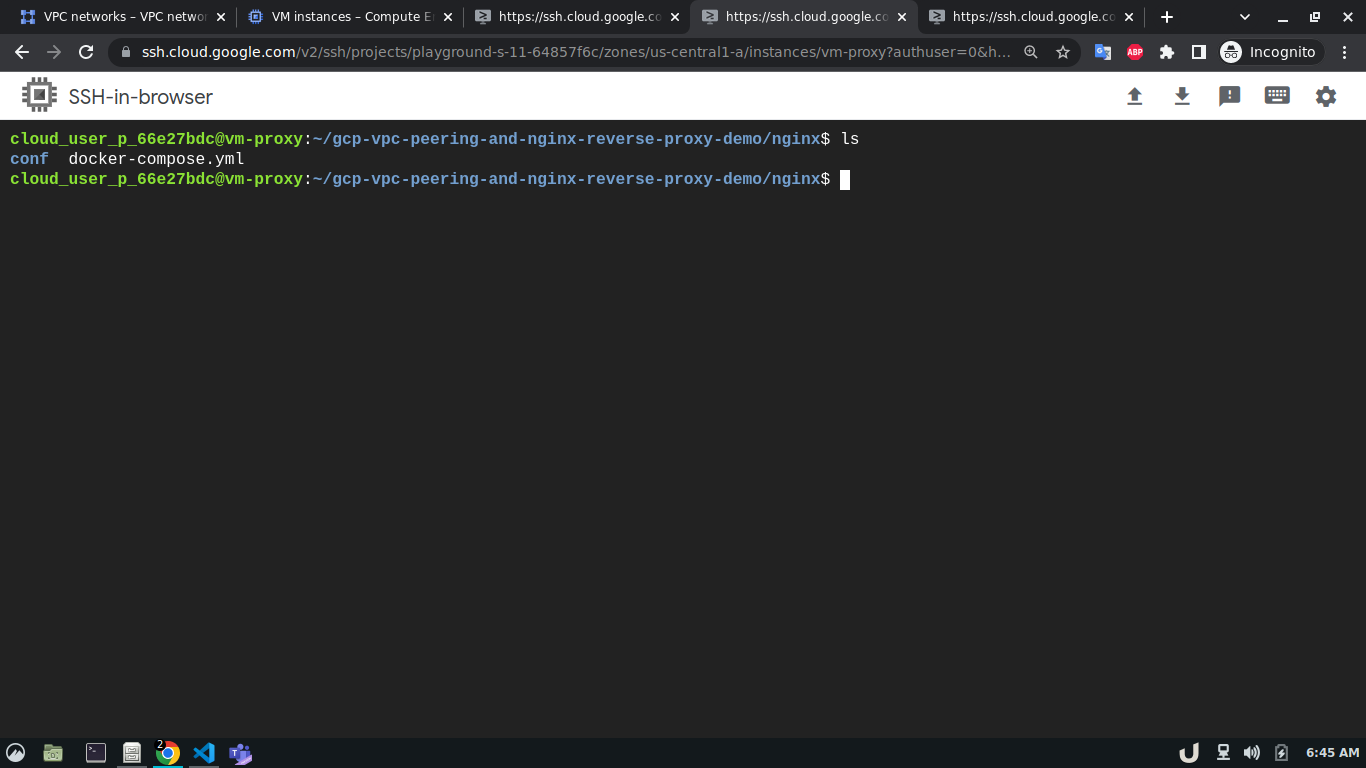Open the Visual Studio Code taskbar icon
This screenshot has height=768, width=1366.
coord(204,753)
